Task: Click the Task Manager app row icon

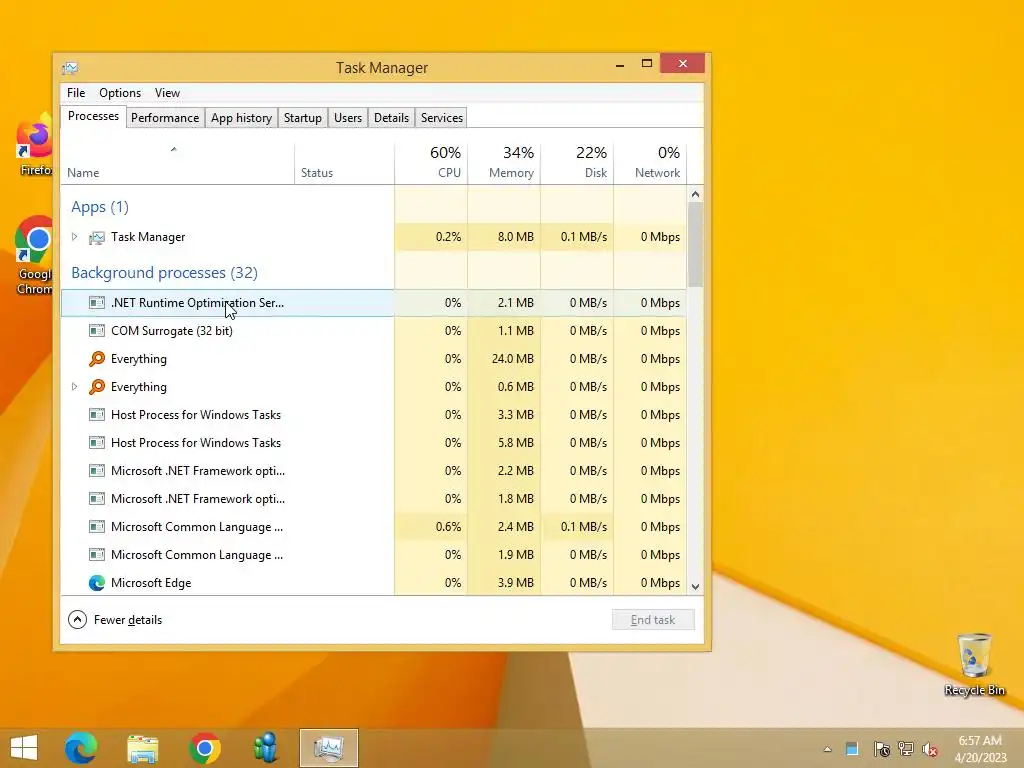Action: 97,238
